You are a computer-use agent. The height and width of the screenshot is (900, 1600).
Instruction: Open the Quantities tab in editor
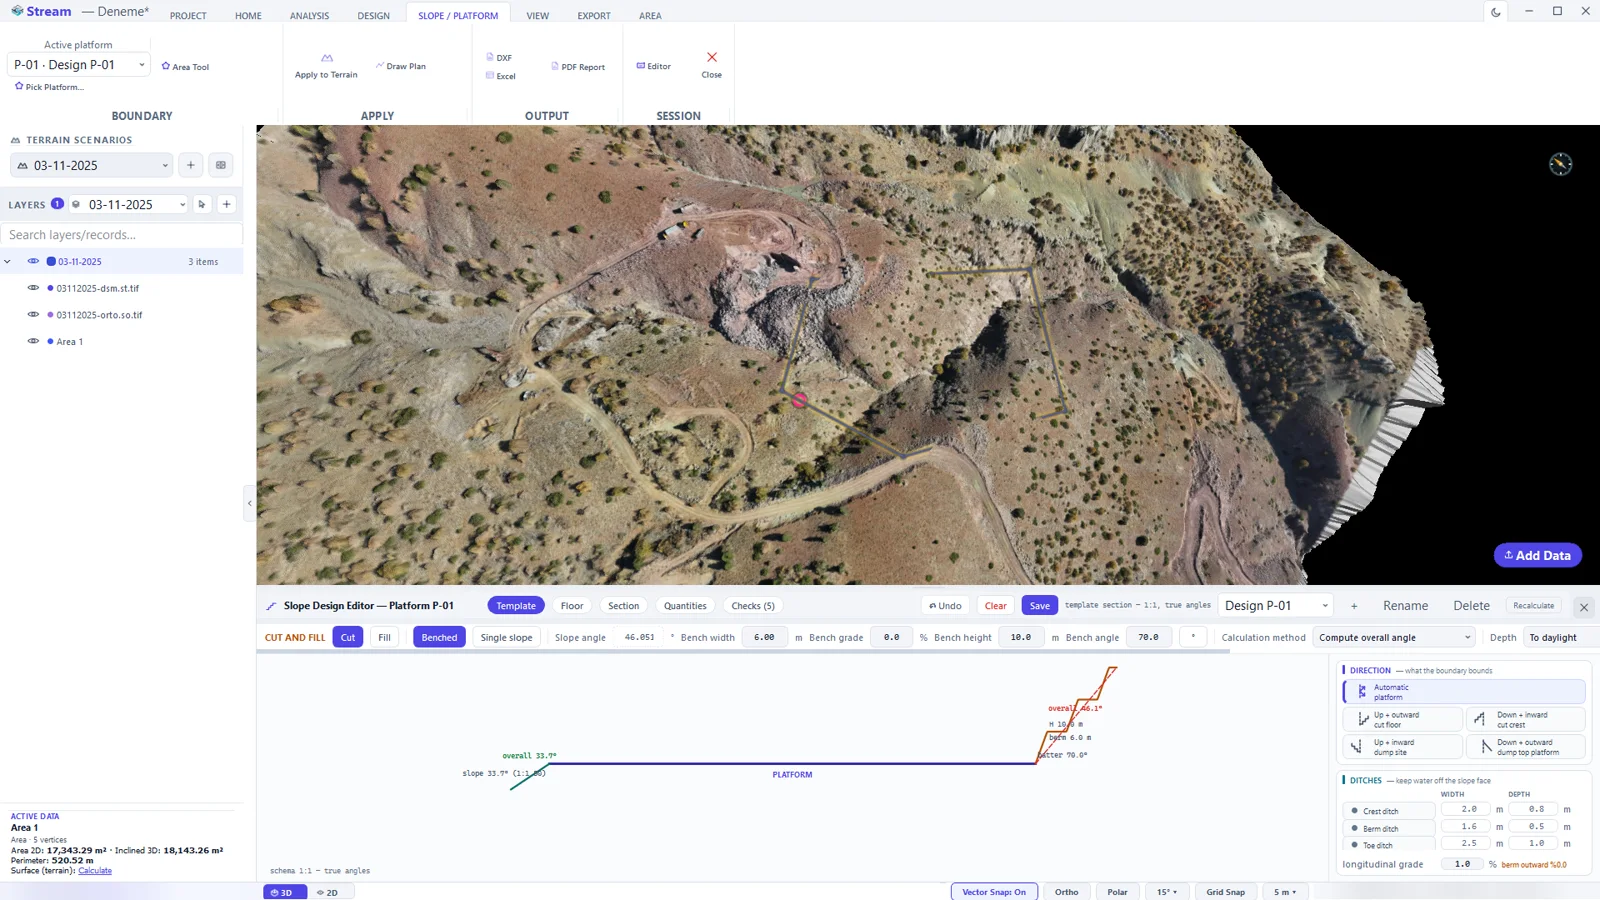685,606
